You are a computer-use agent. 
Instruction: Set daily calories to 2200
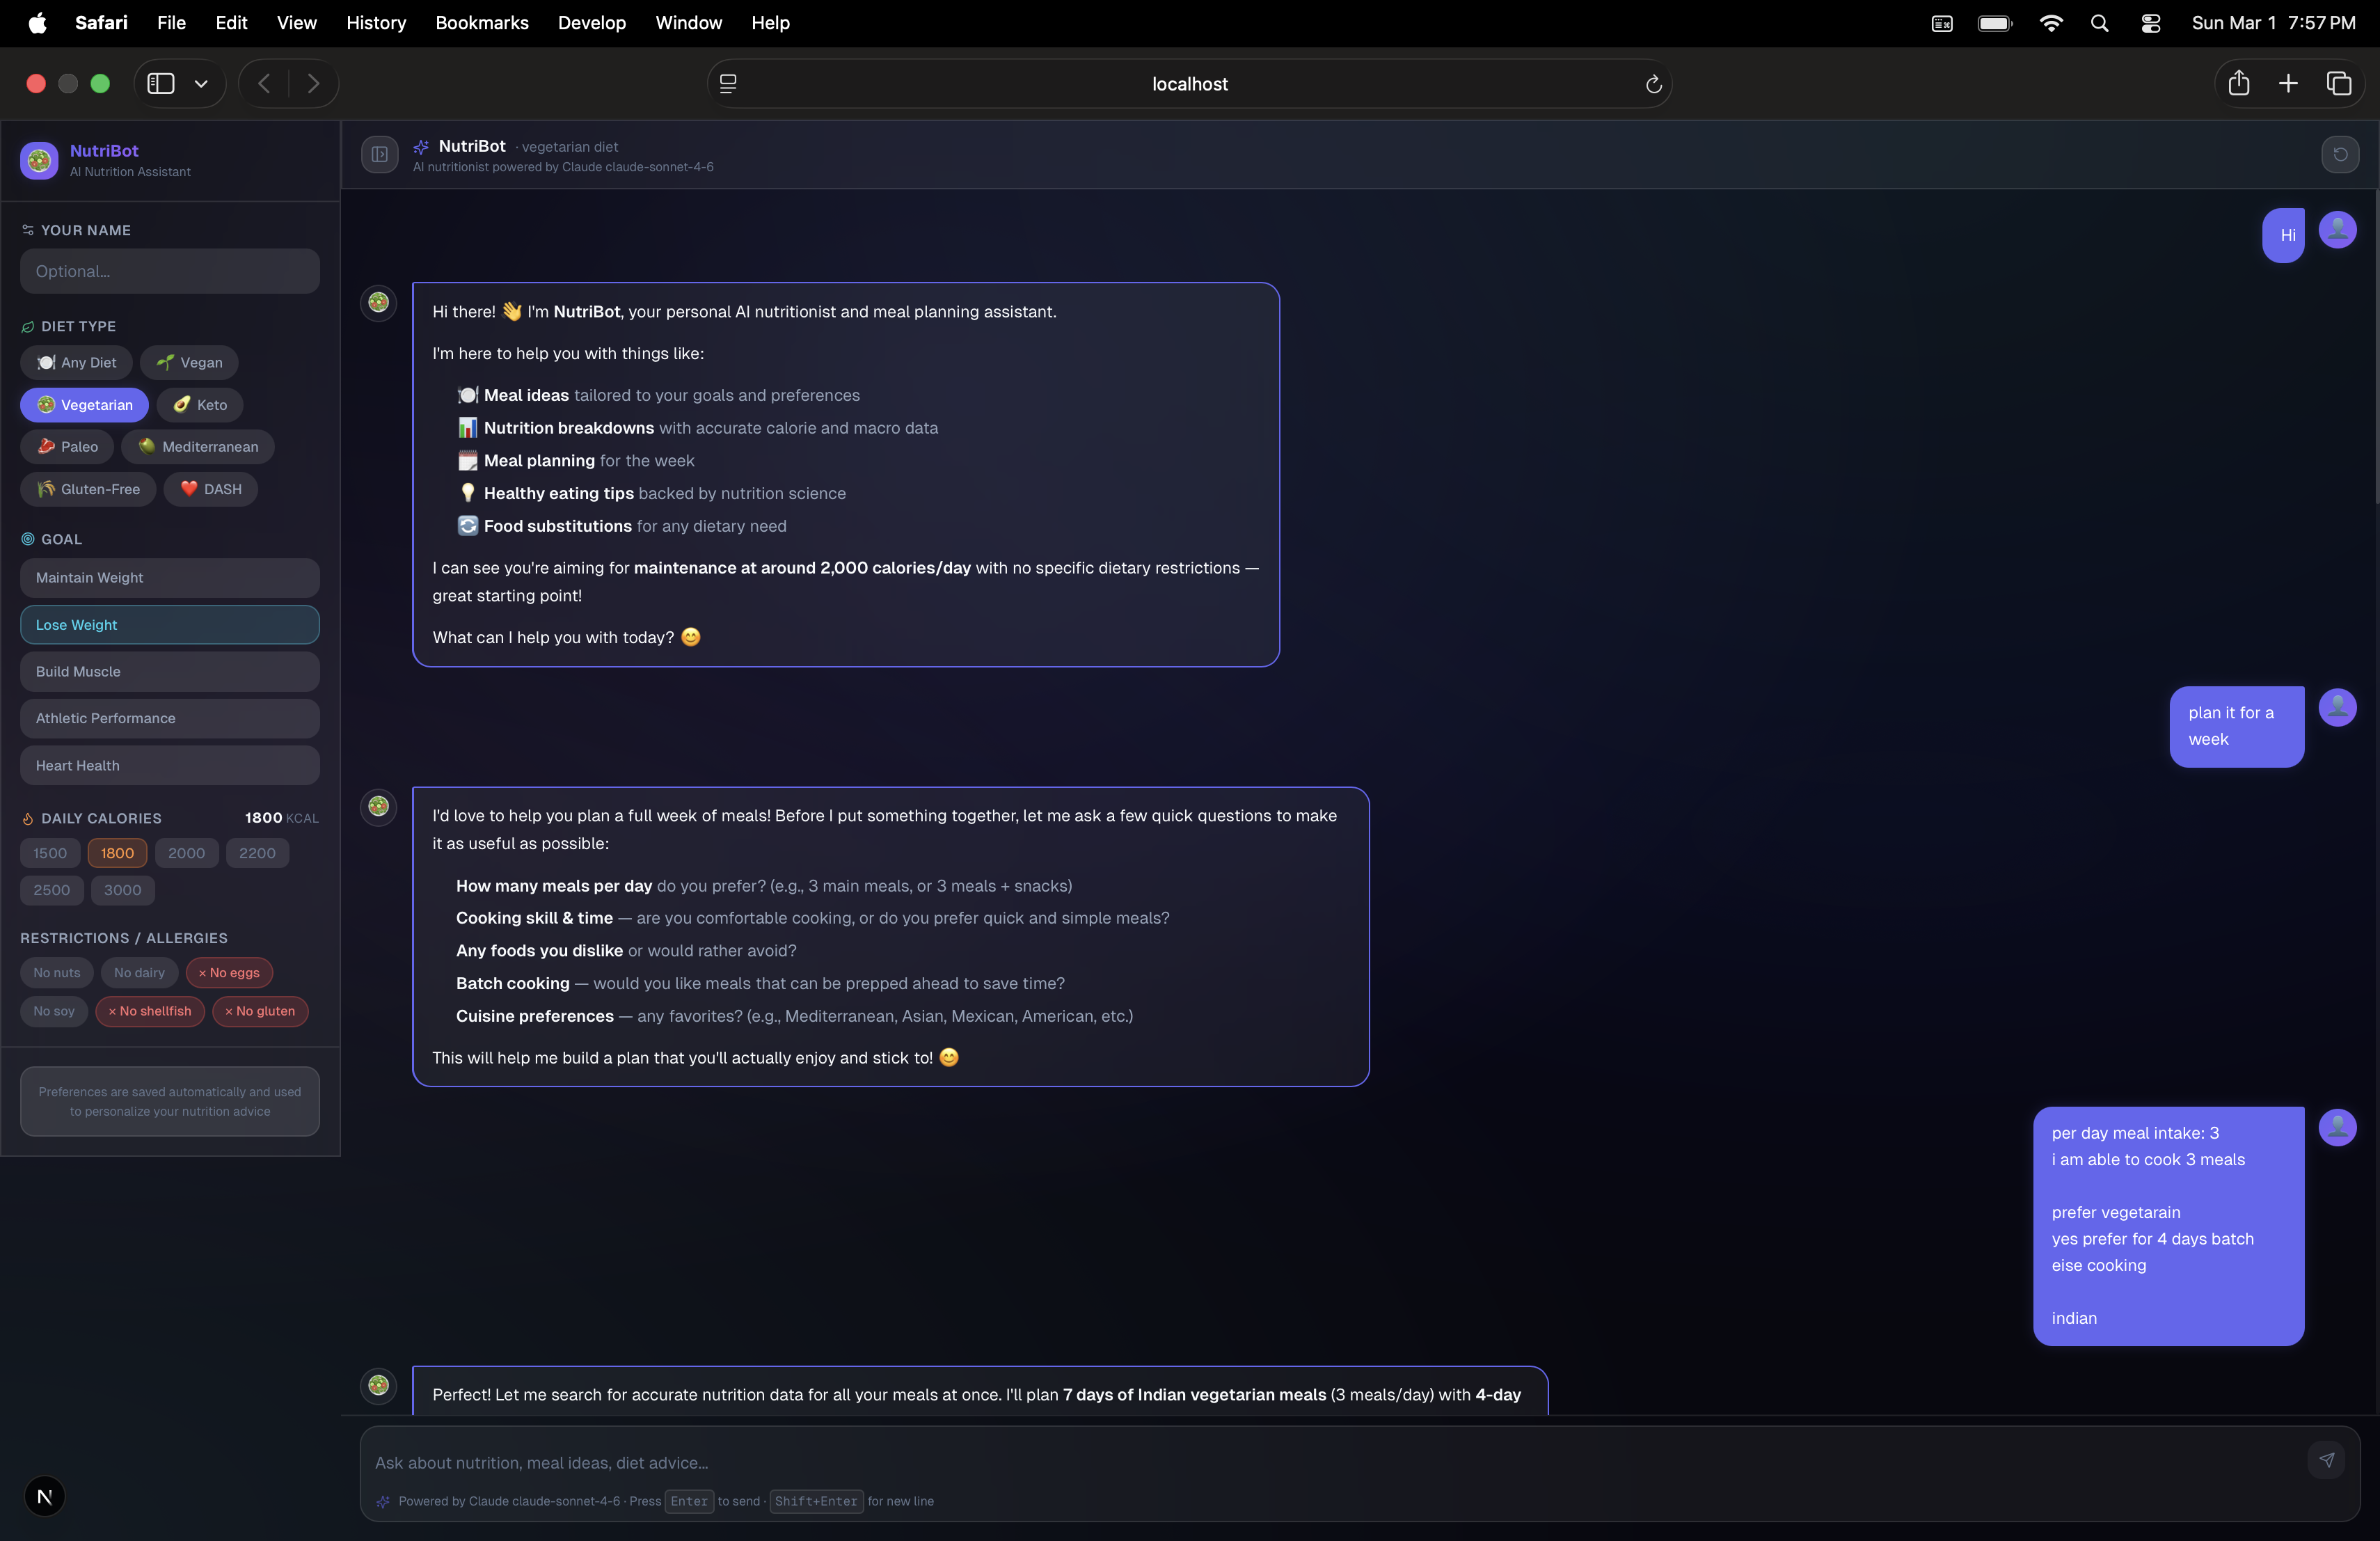(257, 853)
